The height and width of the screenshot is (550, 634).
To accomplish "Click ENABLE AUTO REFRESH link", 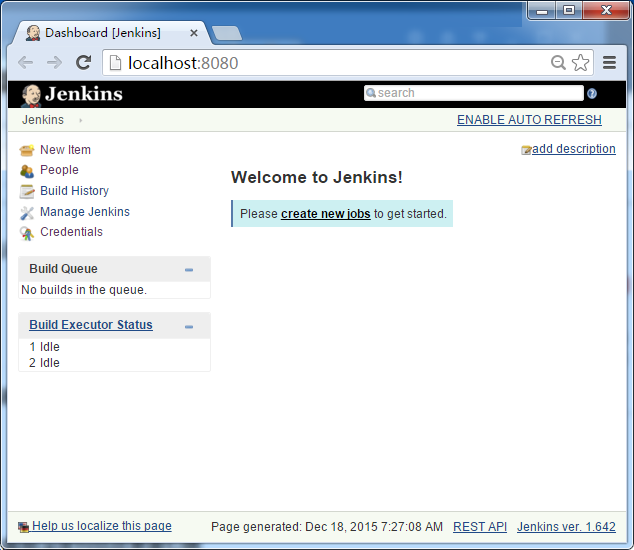I will [529, 120].
